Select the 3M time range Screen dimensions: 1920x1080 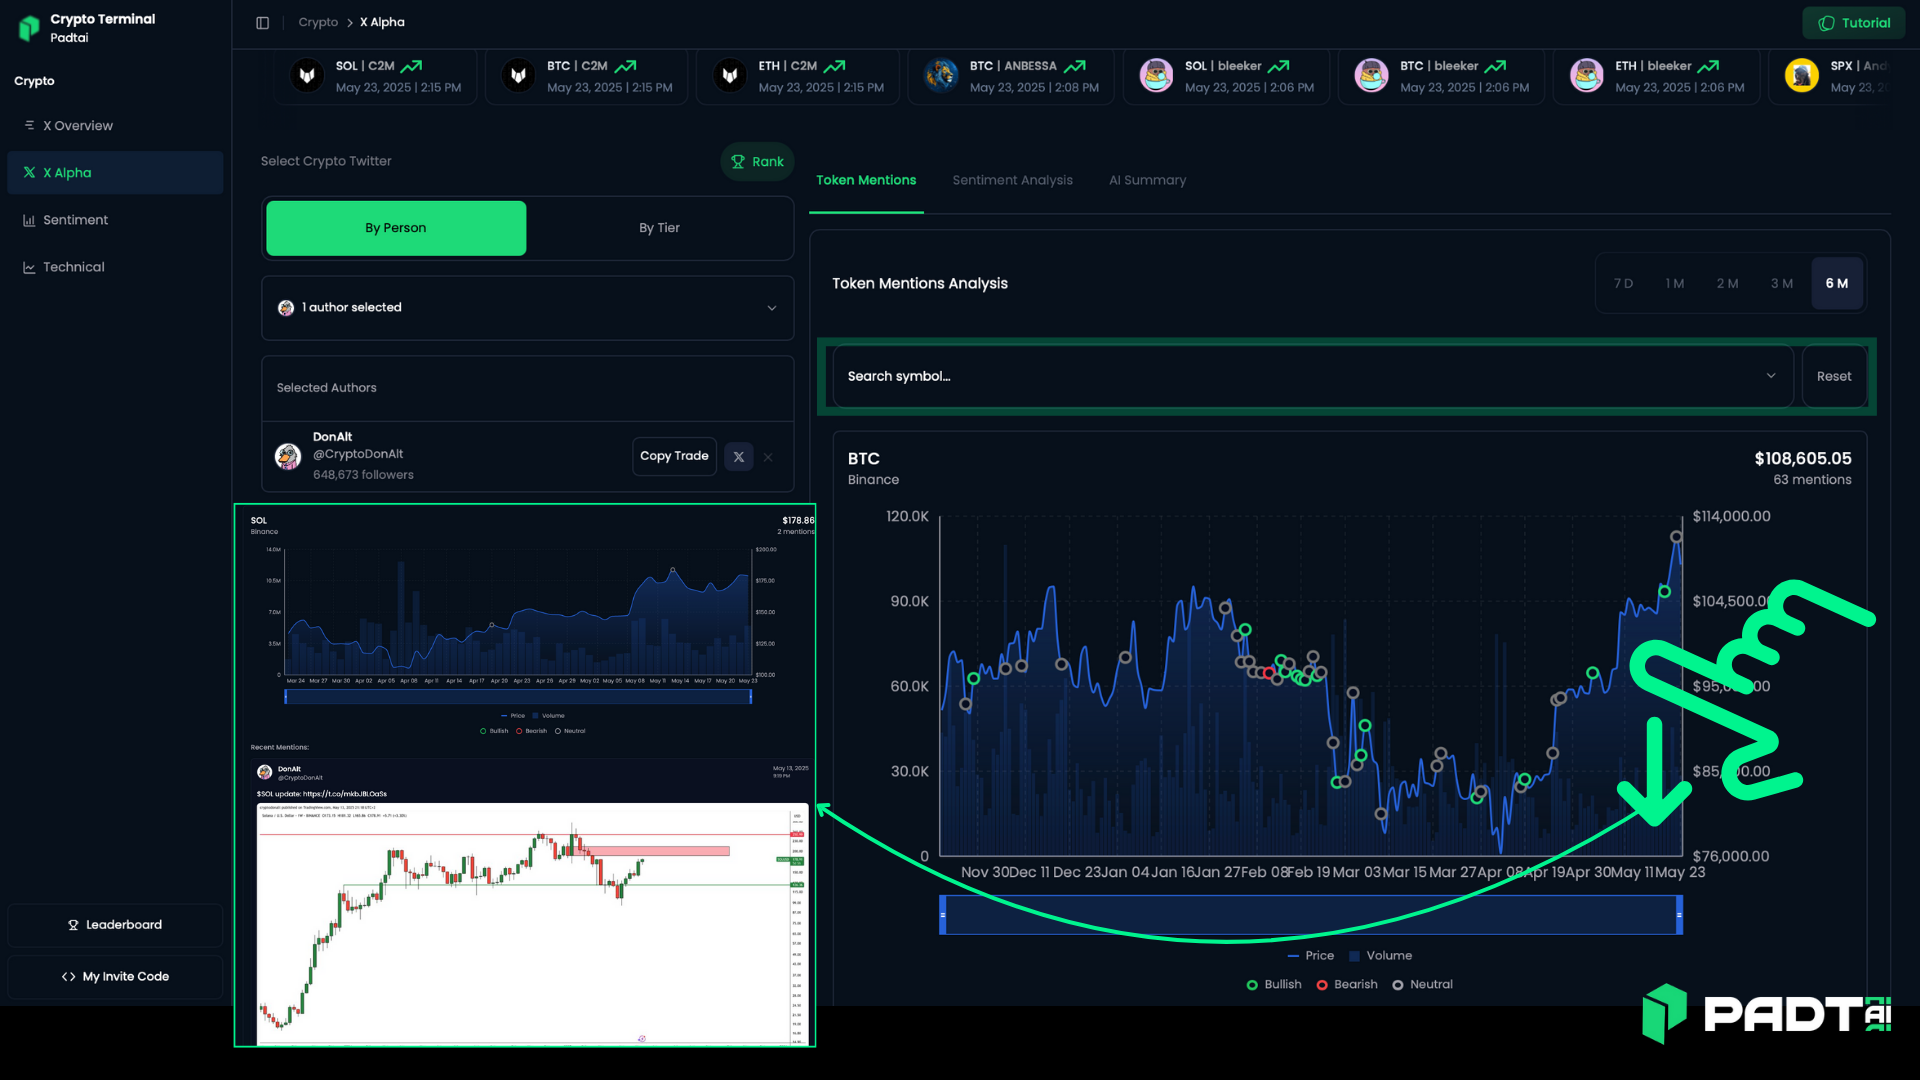(x=1781, y=284)
